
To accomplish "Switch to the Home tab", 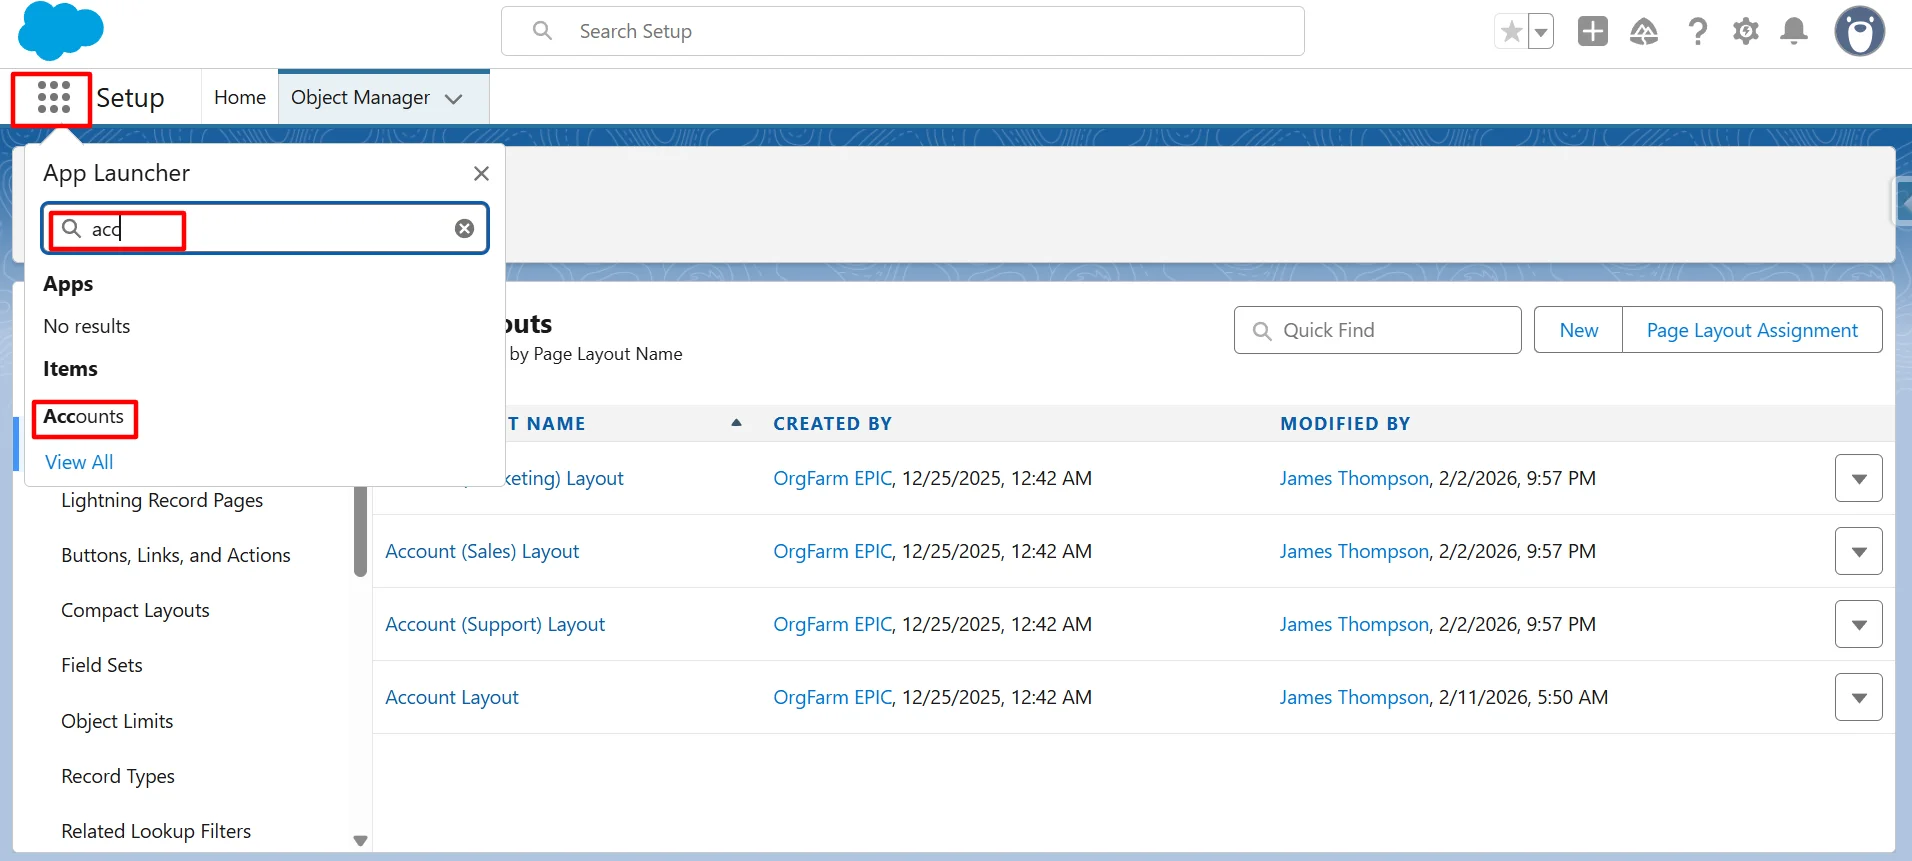I will [x=240, y=98].
